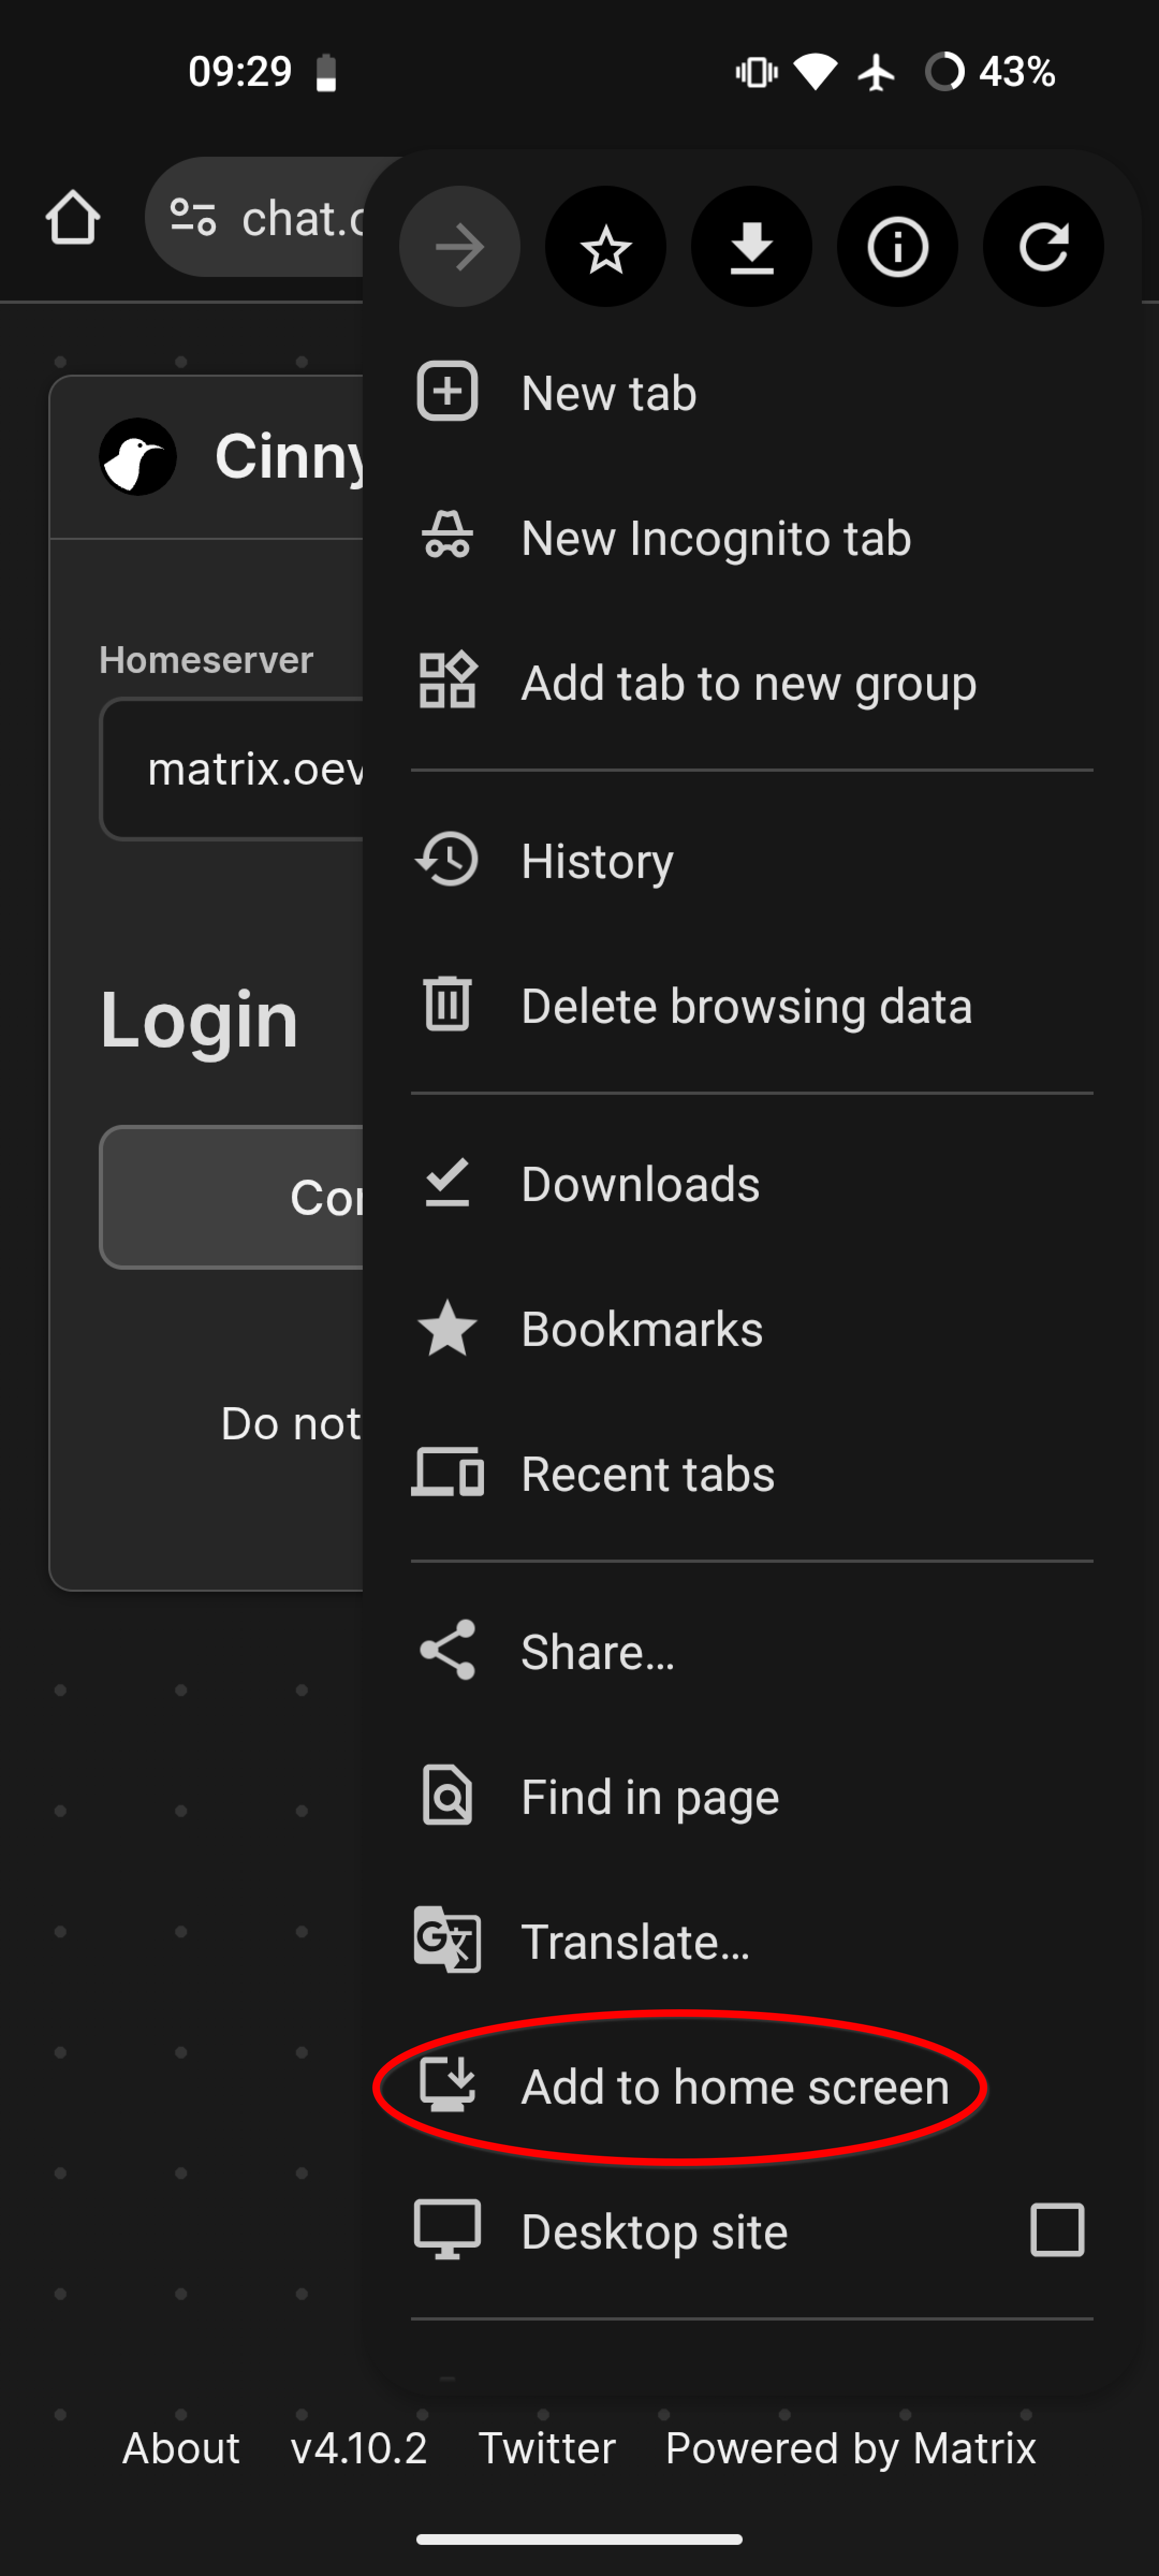1159x2576 pixels.
Task: Tap the Translate… menu entry
Action: 635,1942
